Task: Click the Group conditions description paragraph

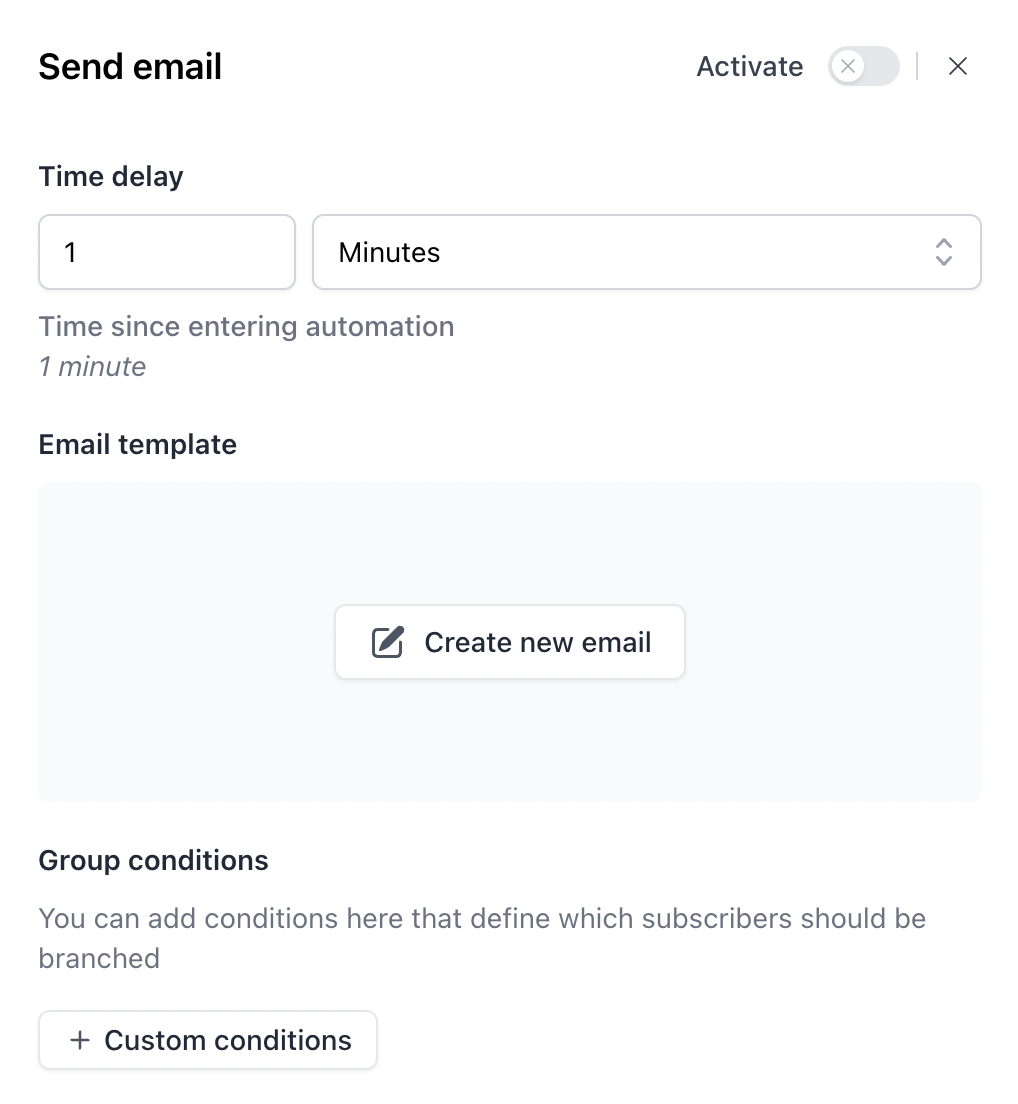Action: [482, 939]
